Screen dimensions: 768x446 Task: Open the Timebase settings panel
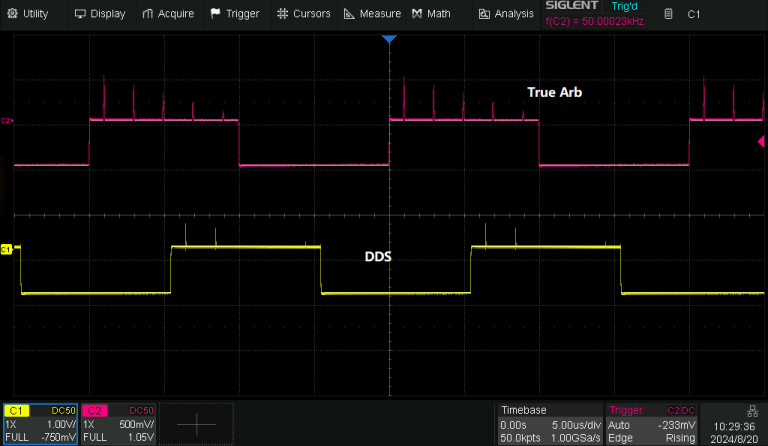click(549, 424)
